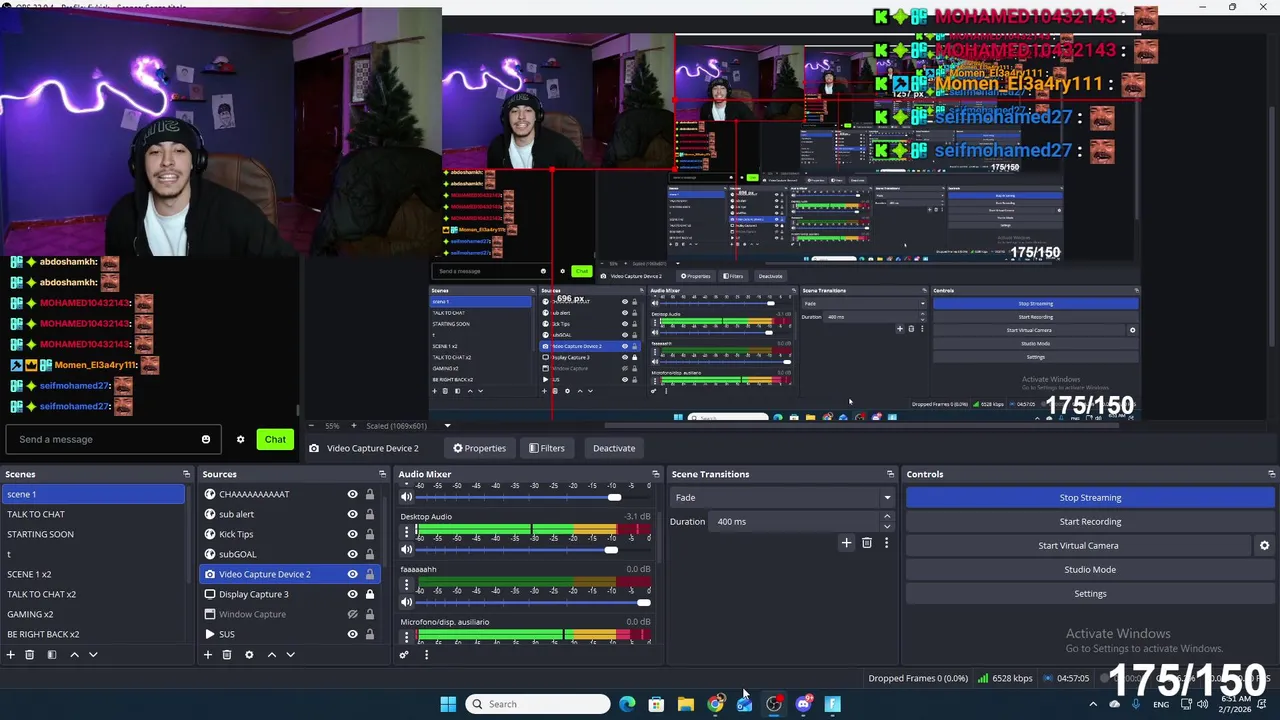
Task: Add a new source with the plus icon
Action: [x=207, y=654]
